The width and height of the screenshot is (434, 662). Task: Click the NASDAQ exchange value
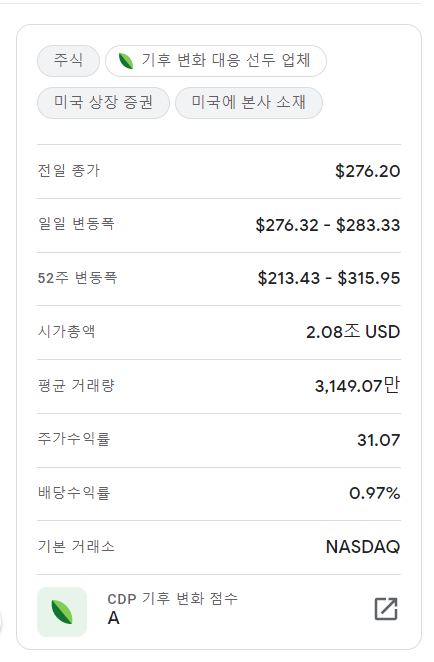(363, 547)
